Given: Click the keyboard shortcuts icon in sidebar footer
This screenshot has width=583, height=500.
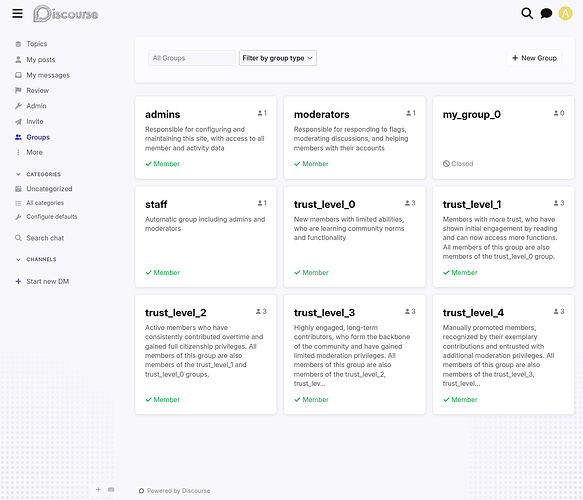Looking at the screenshot, I should pyautogui.click(x=111, y=490).
